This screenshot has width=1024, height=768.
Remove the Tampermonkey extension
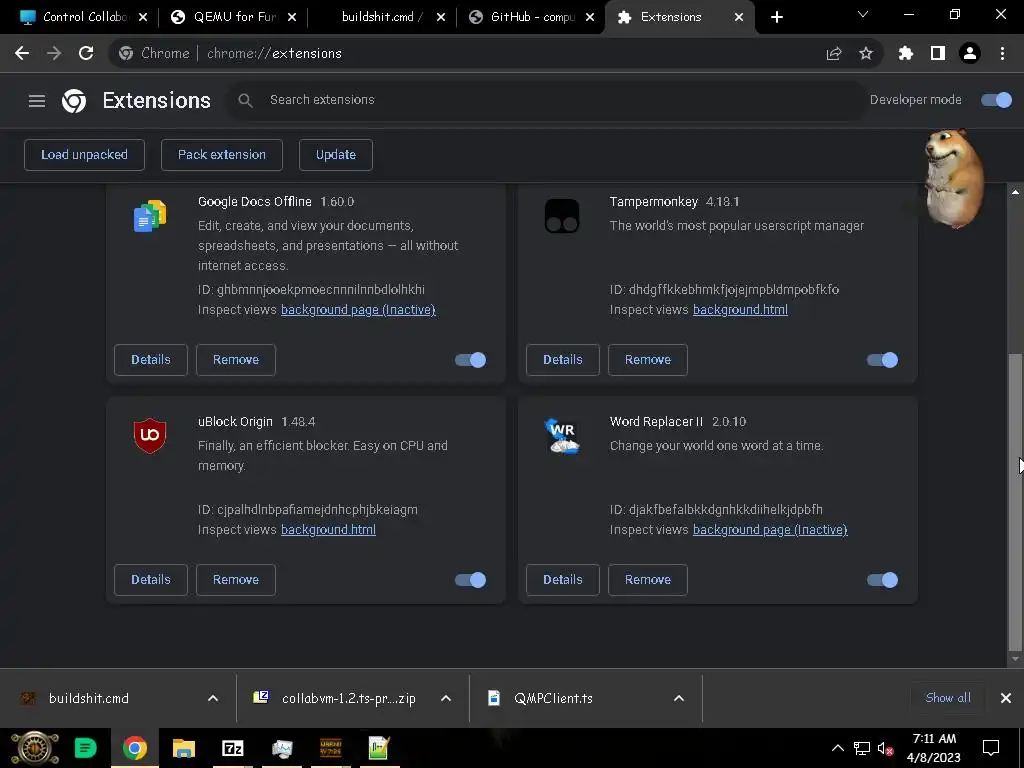[x=648, y=360]
